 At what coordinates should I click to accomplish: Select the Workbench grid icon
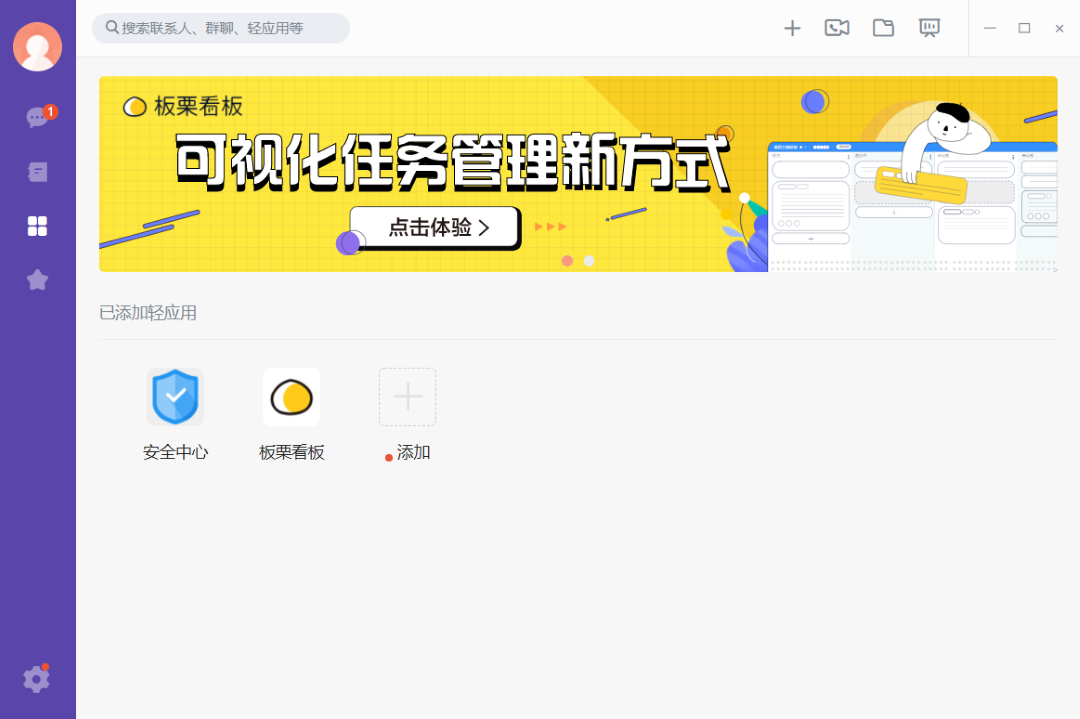37,226
